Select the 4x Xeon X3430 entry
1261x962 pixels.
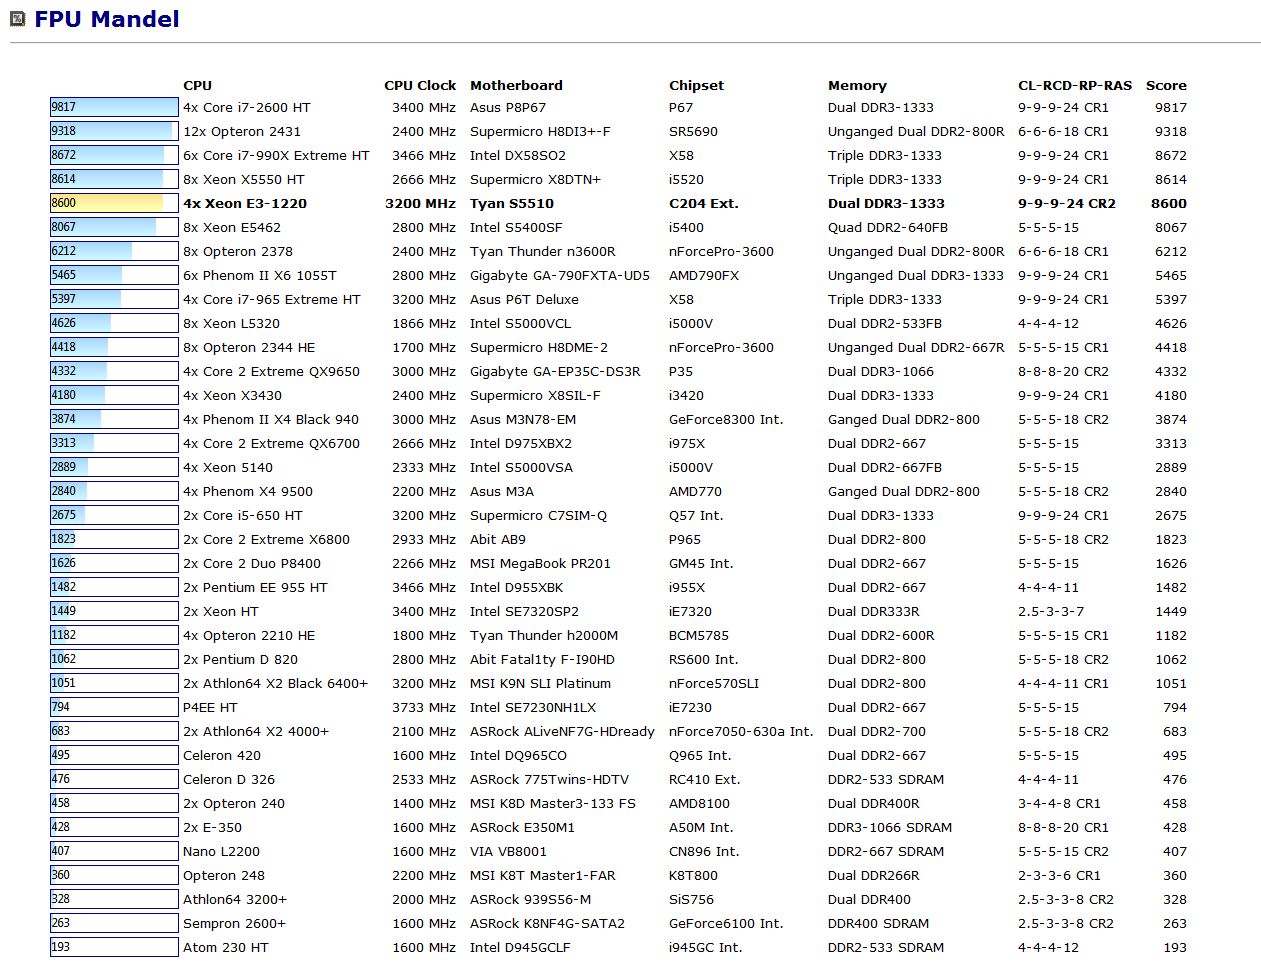(232, 396)
